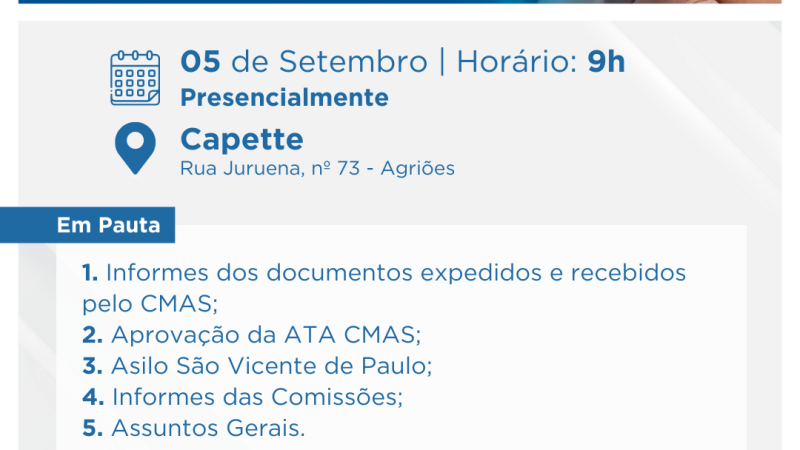Click the "Capette" venue heading
800x450 pixels.
coord(241,138)
